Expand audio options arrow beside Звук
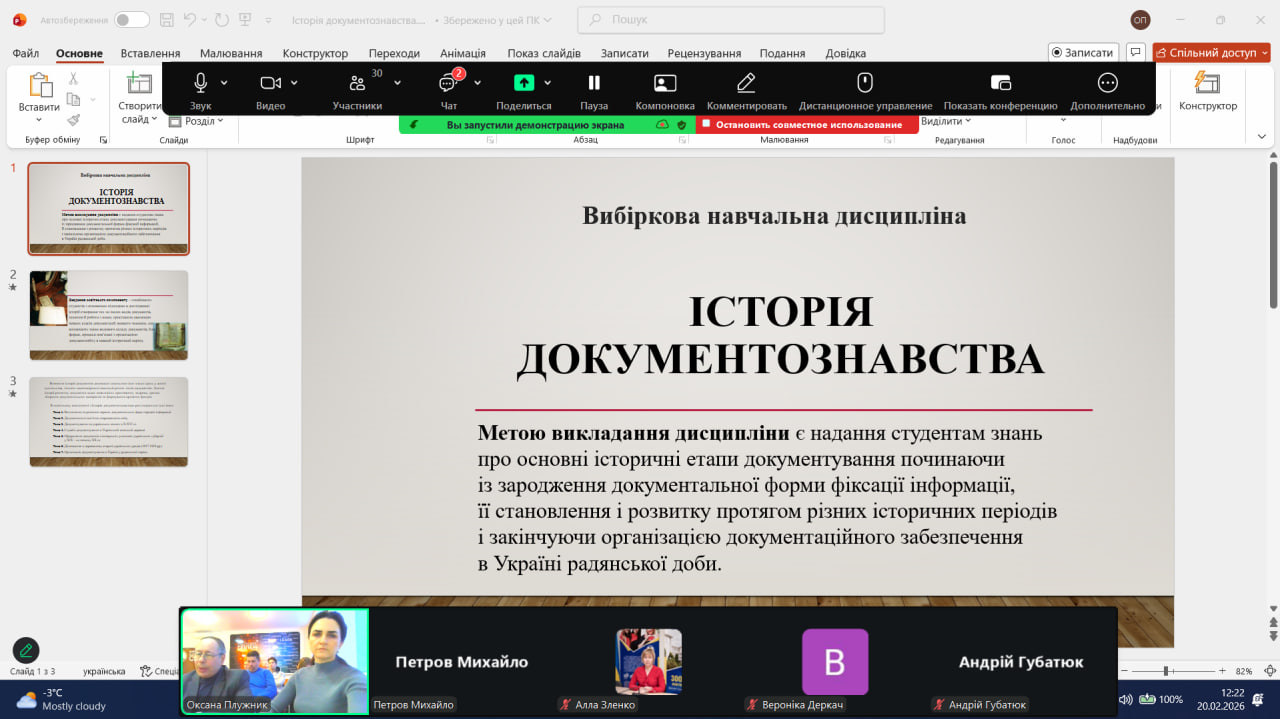The height and width of the screenshot is (719, 1280). (224, 83)
